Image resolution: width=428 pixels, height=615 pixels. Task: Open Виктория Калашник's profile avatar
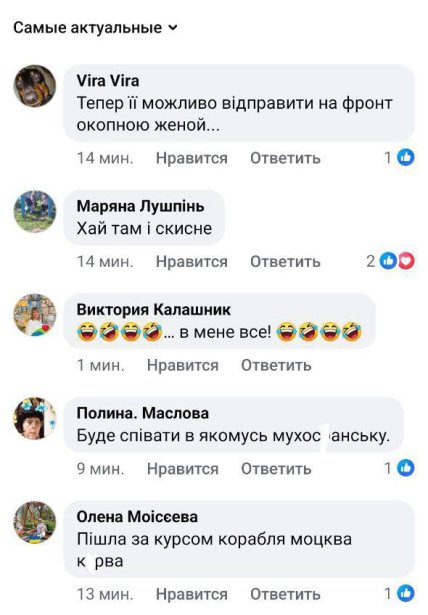(x=35, y=315)
